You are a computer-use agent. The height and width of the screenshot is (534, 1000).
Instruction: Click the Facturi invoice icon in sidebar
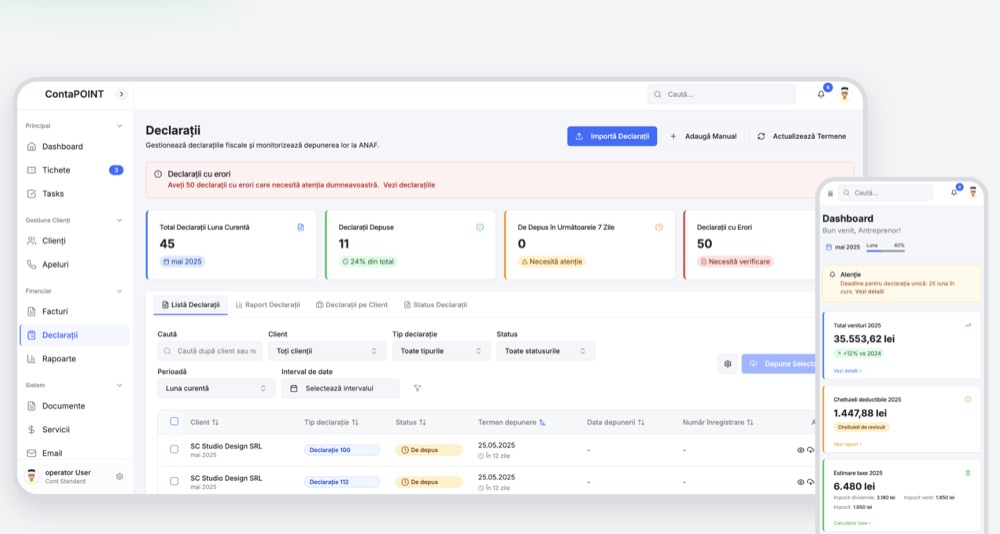(31, 312)
